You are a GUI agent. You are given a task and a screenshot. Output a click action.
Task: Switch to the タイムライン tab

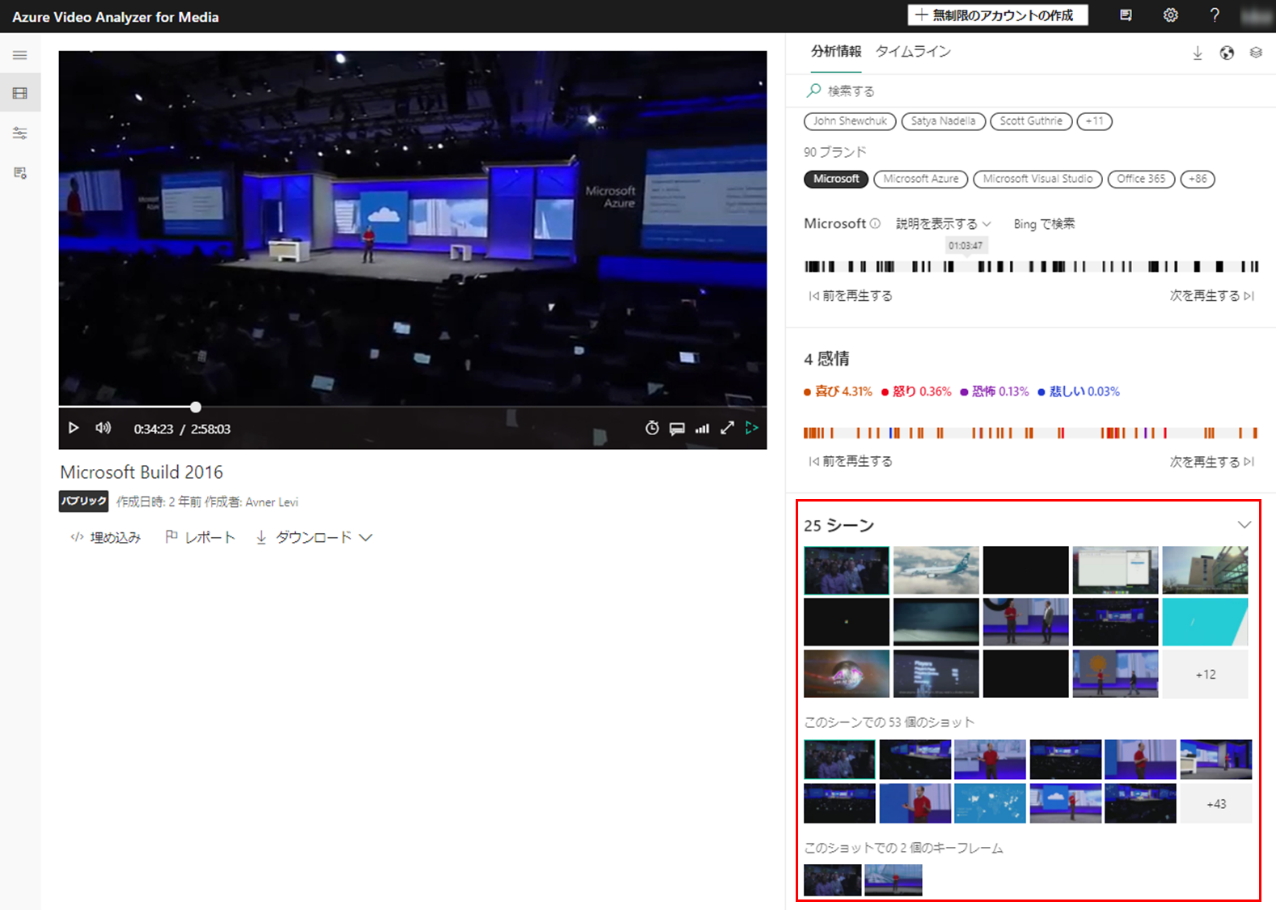pos(913,52)
